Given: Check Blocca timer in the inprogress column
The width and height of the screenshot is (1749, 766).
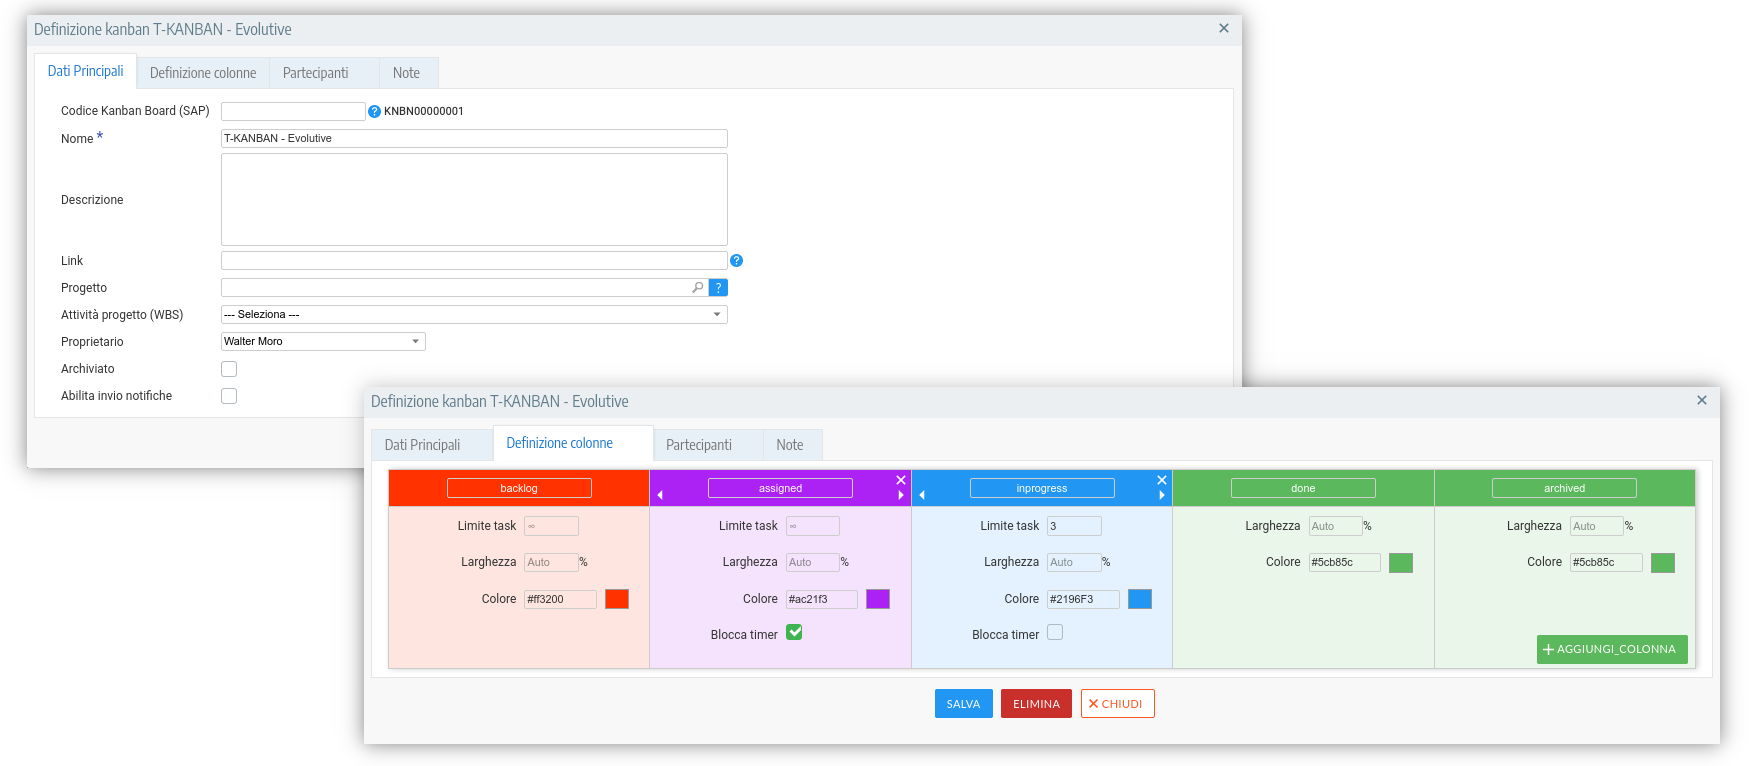Looking at the screenshot, I should (x=1055, y=632).
